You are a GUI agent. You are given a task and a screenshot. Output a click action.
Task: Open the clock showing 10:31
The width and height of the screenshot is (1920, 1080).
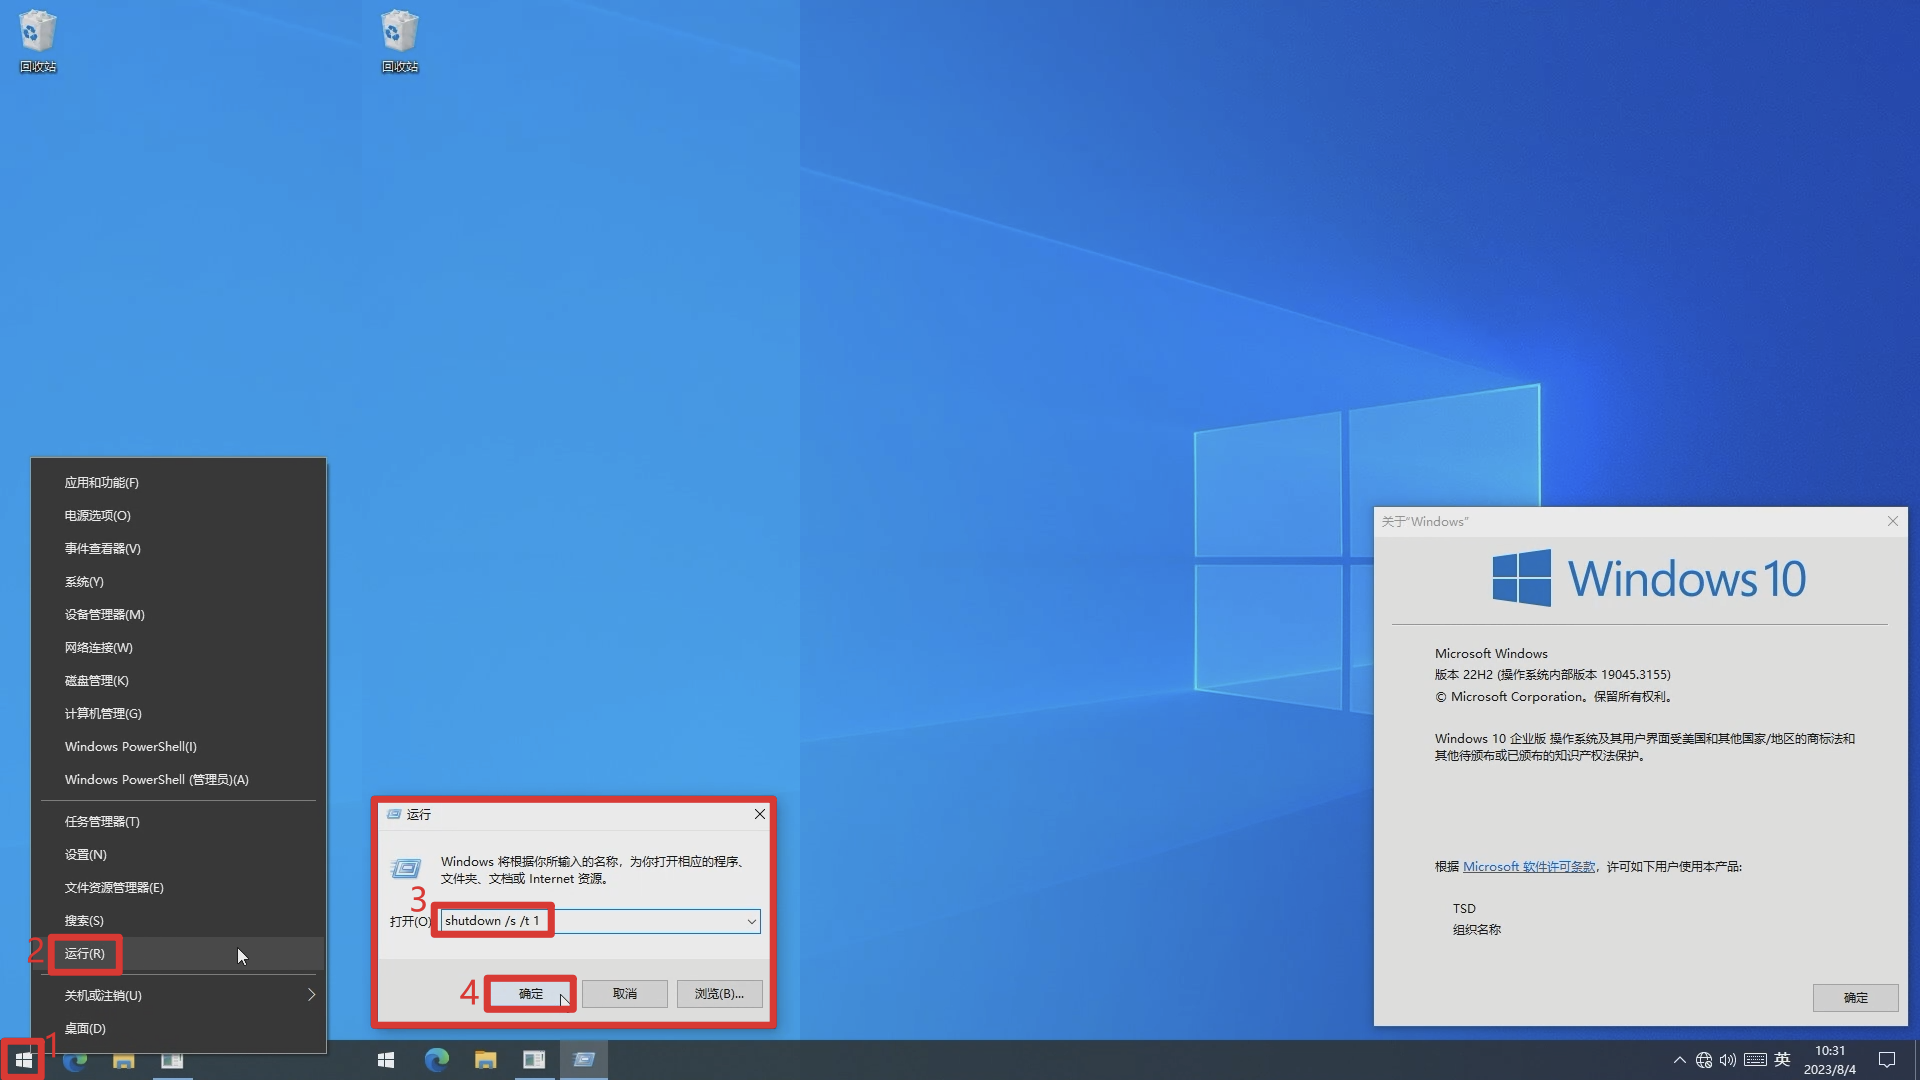tap(1830, 1060)
